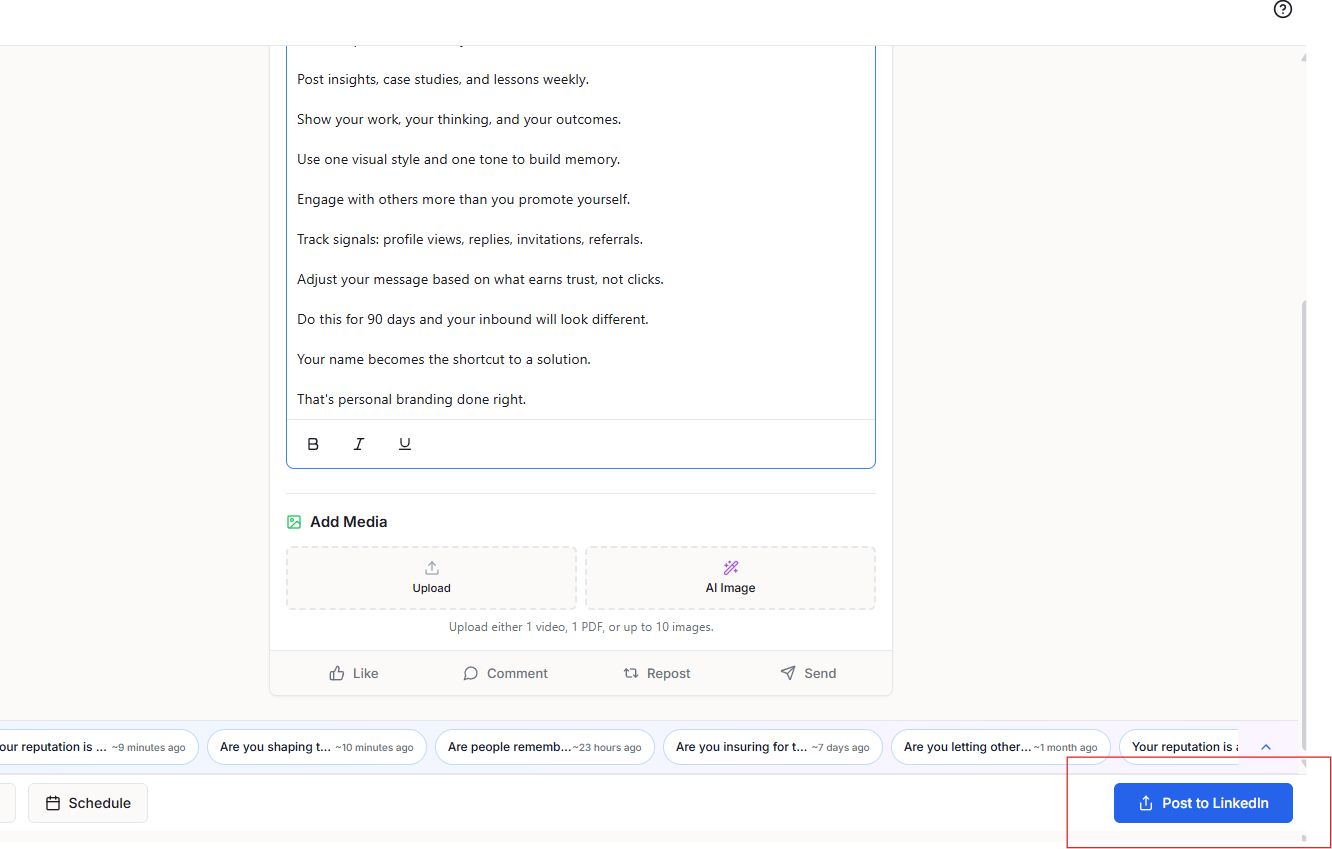Click the Comment preview button

pyautogui.click(x=505, y=673)
